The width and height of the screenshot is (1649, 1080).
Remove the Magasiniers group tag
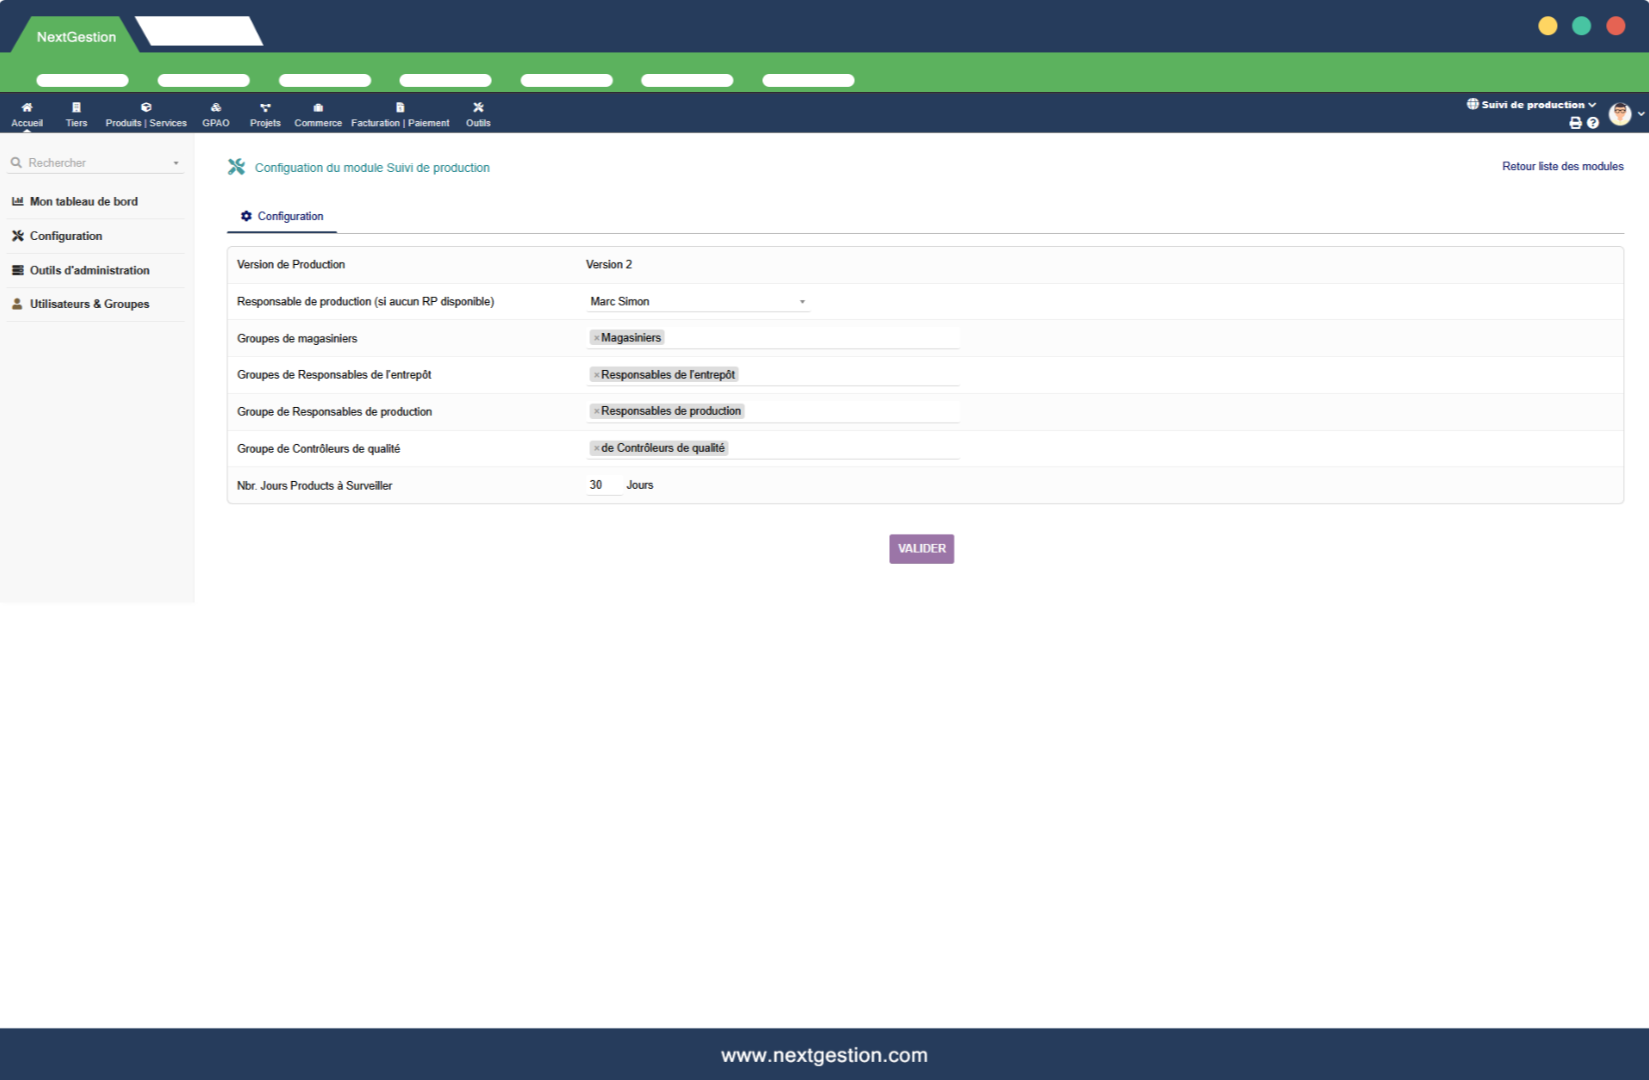pyautogui.click(x=596, y=338)
